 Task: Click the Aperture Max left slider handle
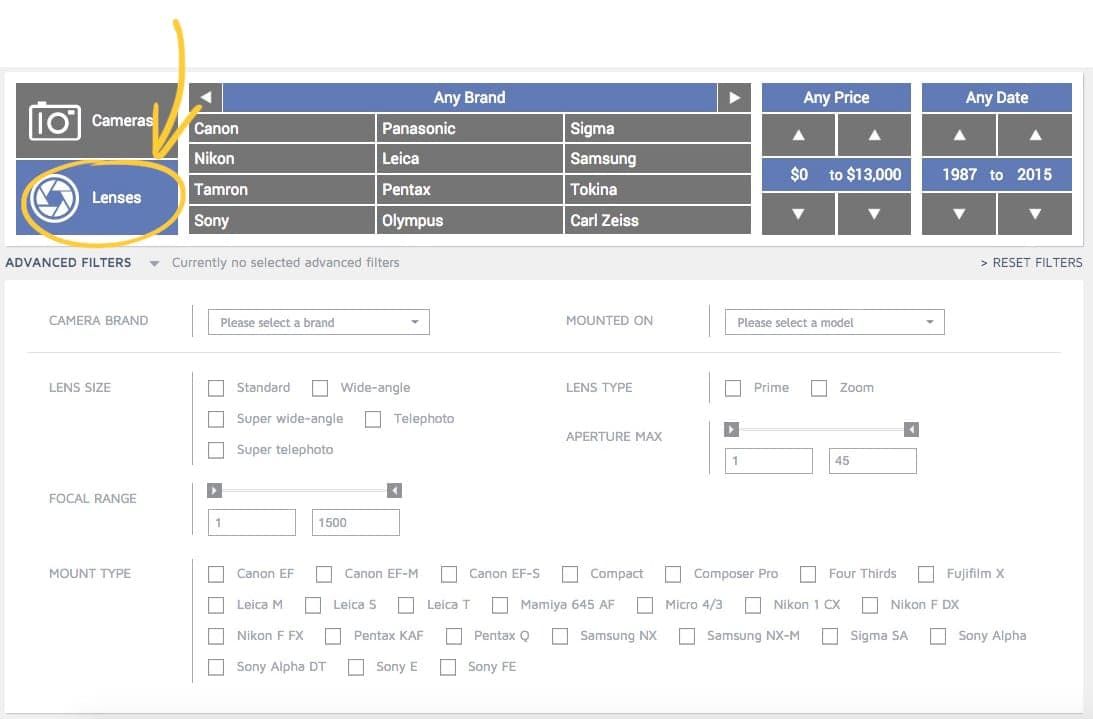pos(731,429)
